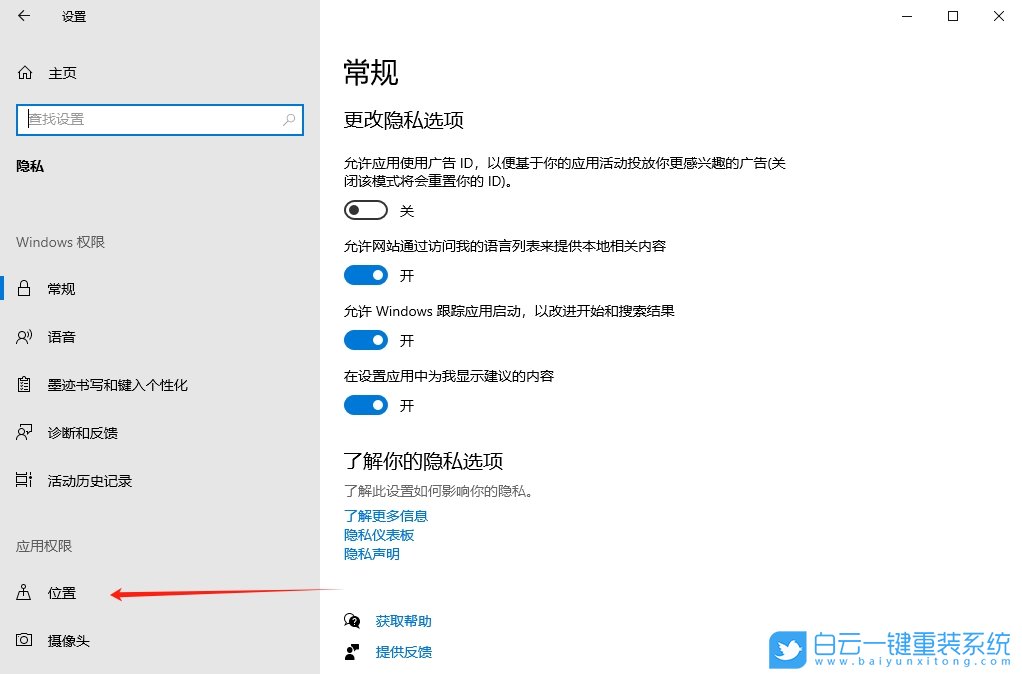1022x674 pixels.
Task: Click the back arrow at top left
Action: click(x=22, y=16)
